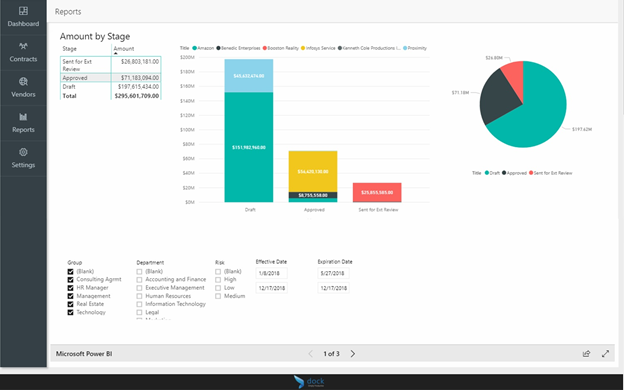Select the Booston Reality legend swatch
This screenshot has height=390, width=624.
click(x=265, y=48)
